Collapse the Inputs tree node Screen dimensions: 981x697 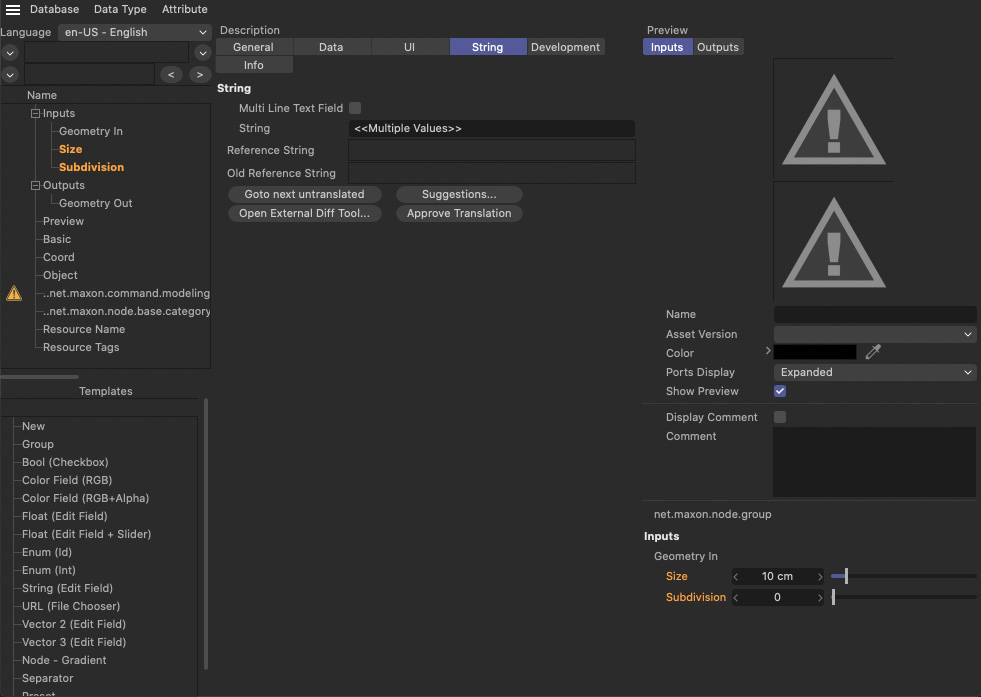click(36, 114)
